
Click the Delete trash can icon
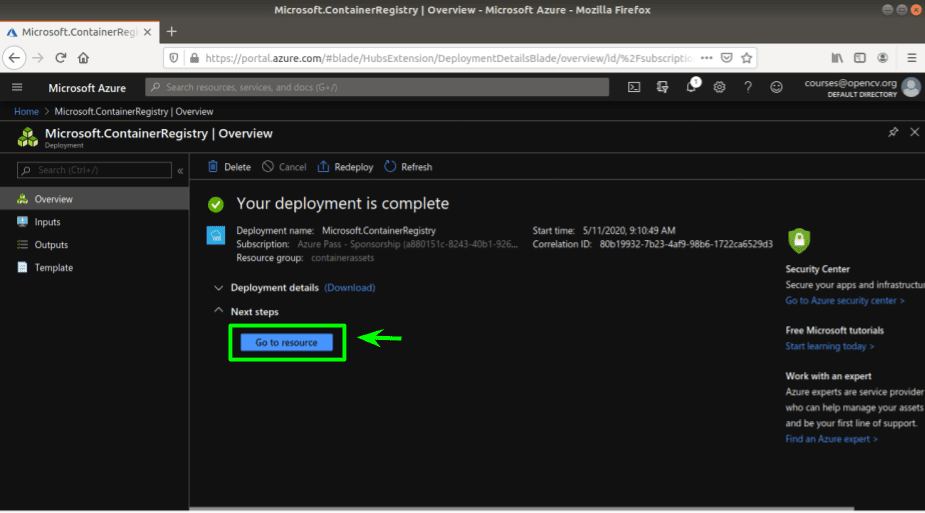tap(213, 167)
